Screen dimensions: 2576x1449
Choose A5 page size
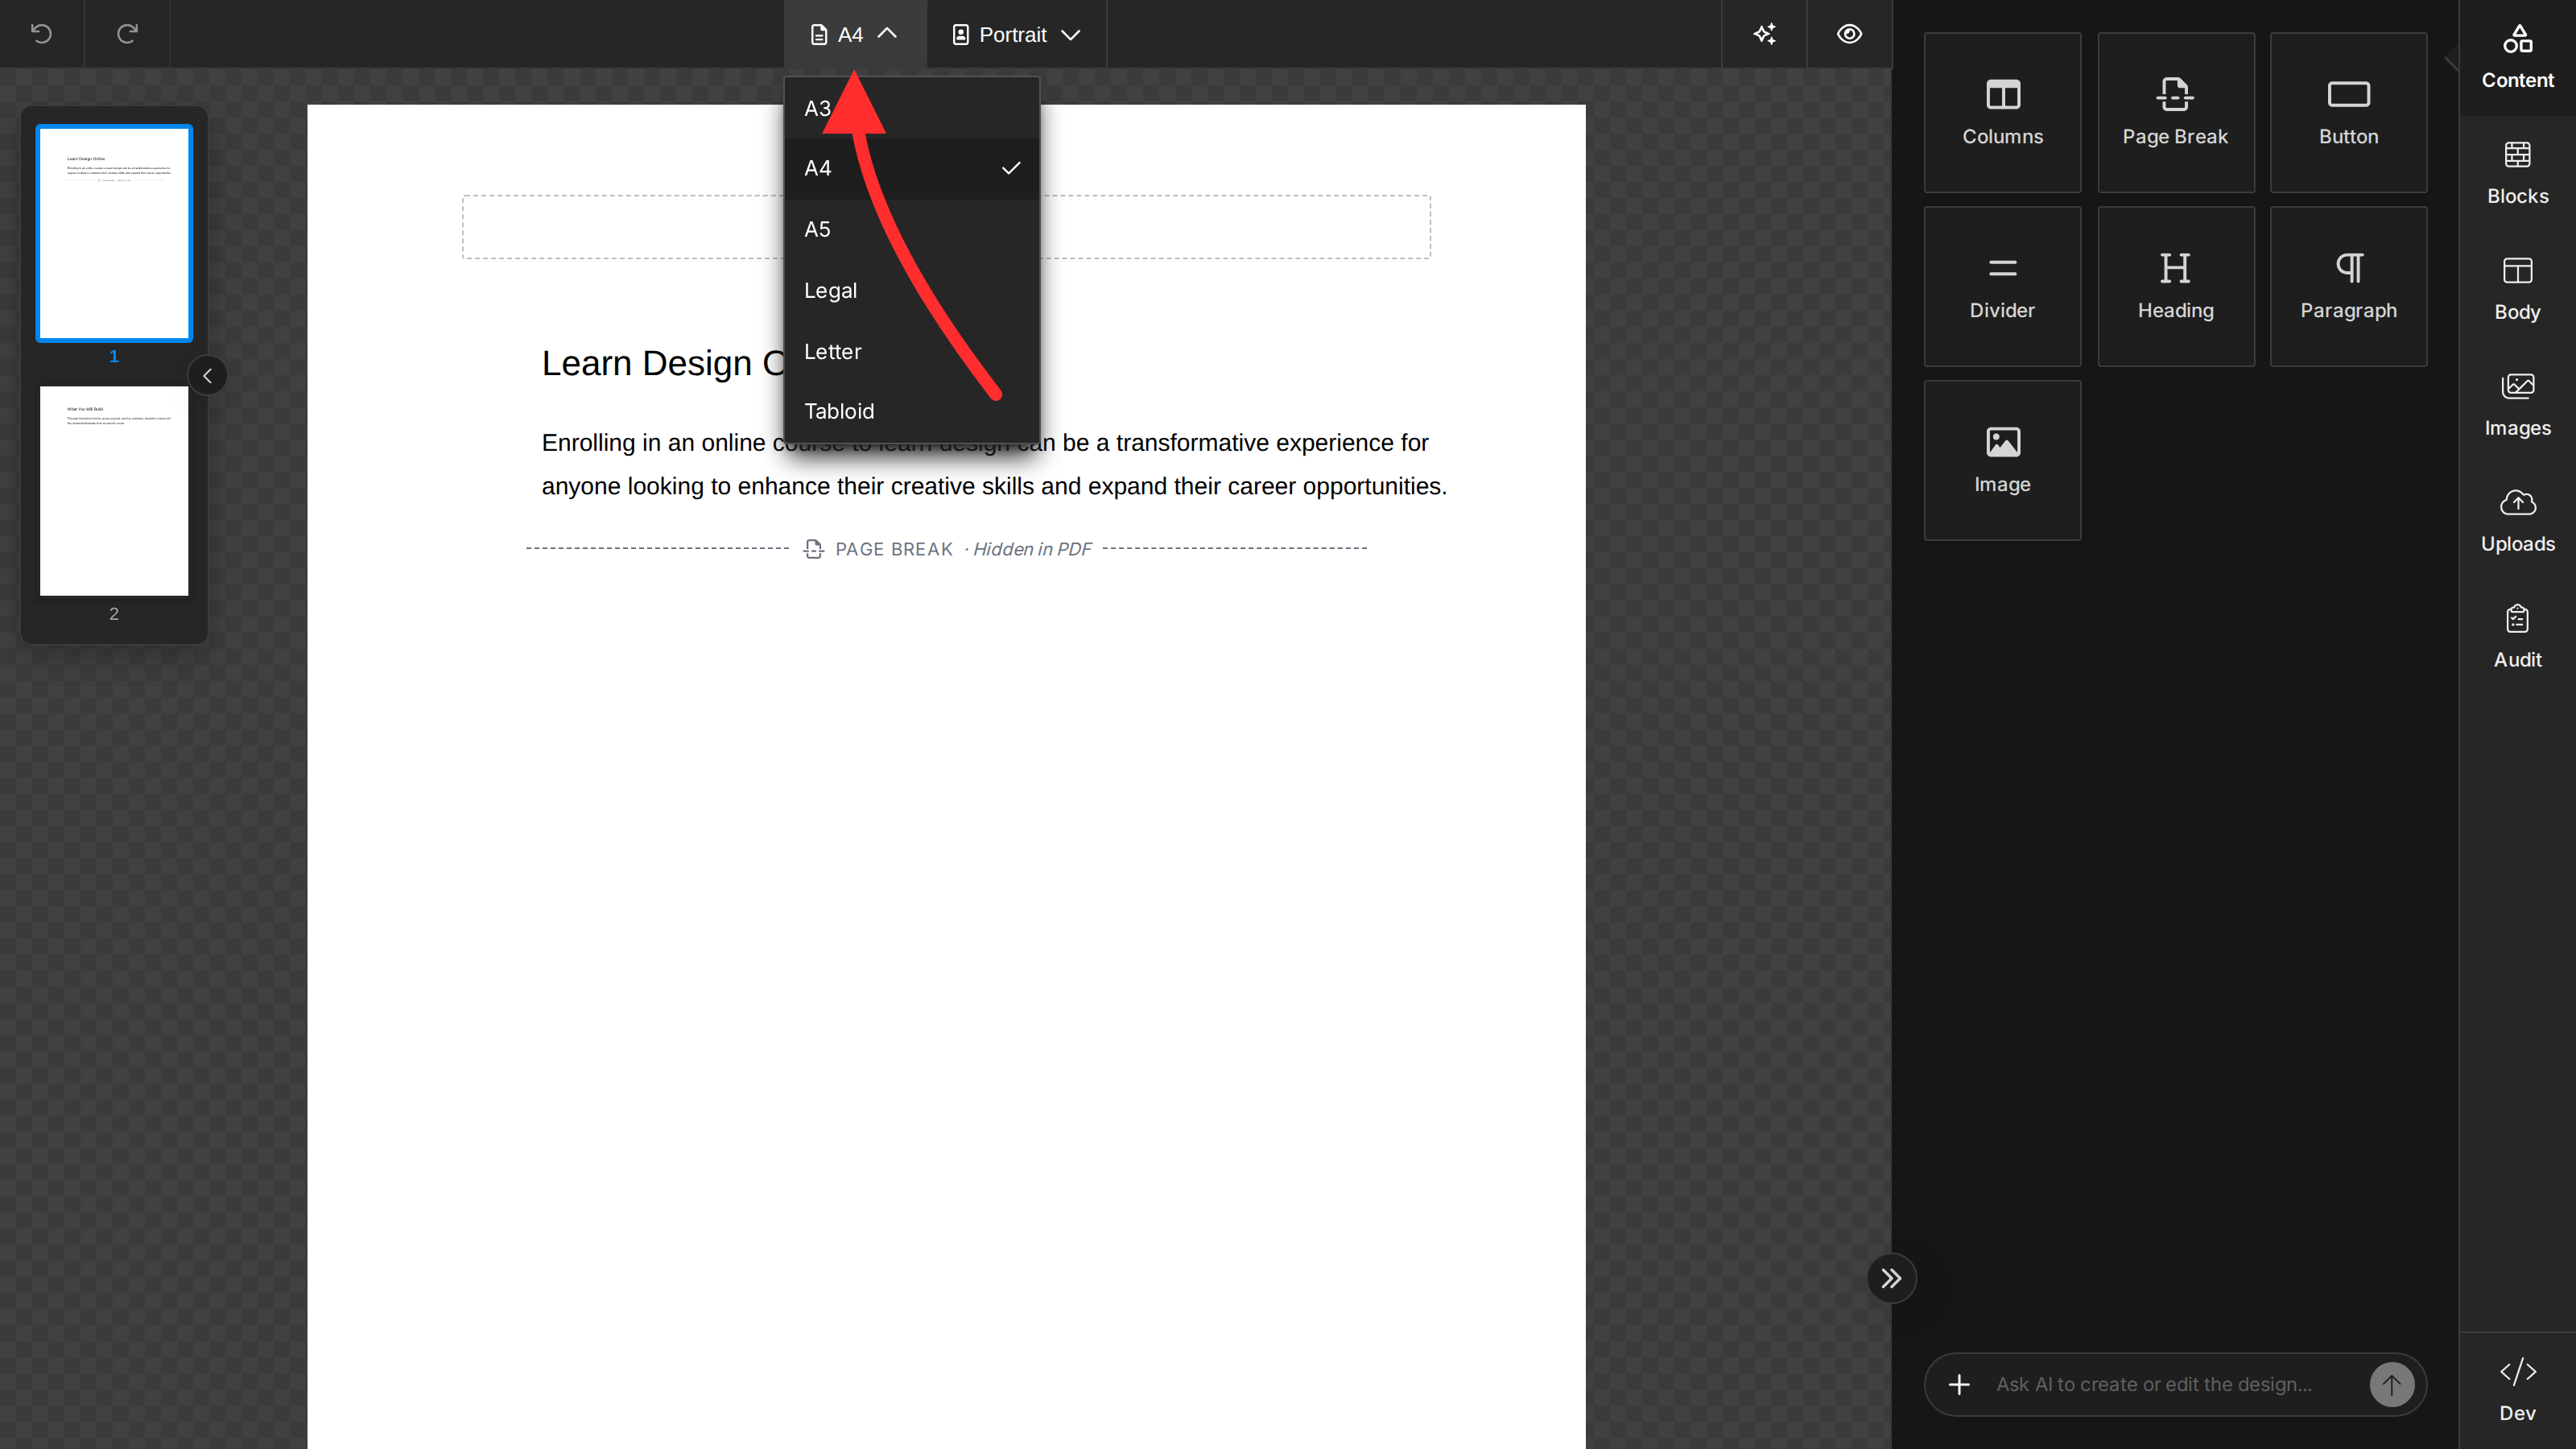(912, 229)
